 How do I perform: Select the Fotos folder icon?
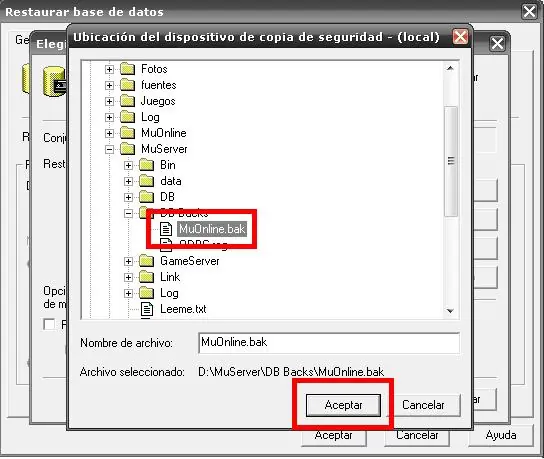[x=127, y=69]
